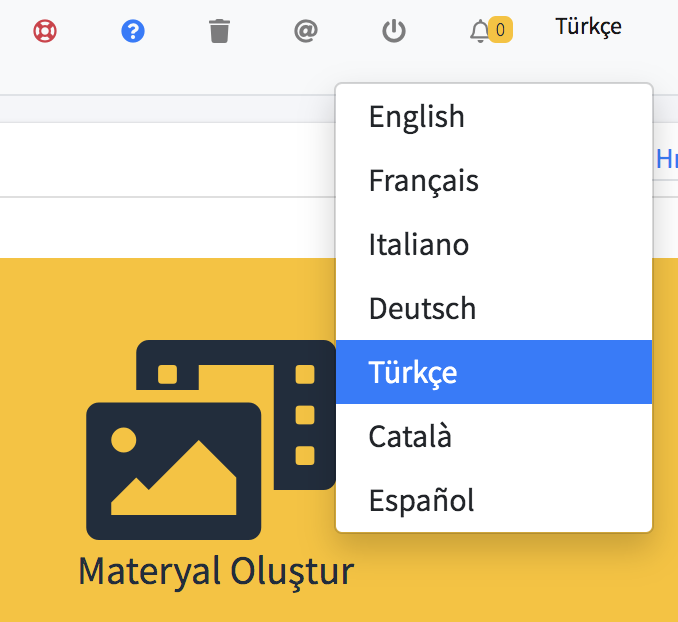Click the image and film media icon
The width and height of the screenshot is (678, 622).
pyautogui.click(x=211, y=440)
